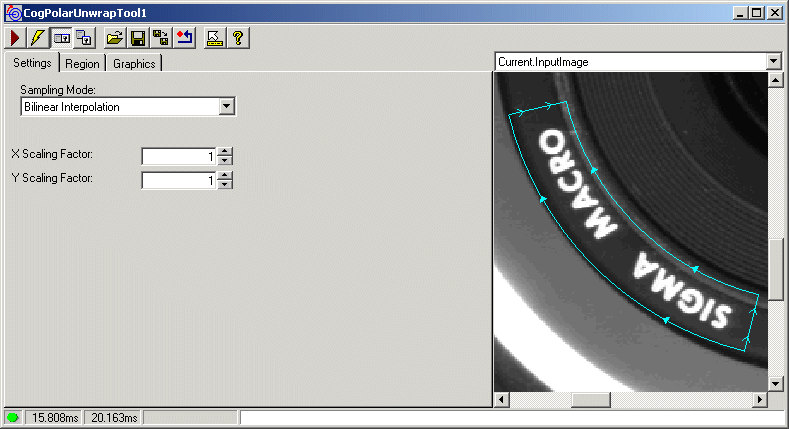Click the CogPolarUnwrapTool1 title bar icon
The width and height of the screenshot is (789, 429).
click(14, 13)
